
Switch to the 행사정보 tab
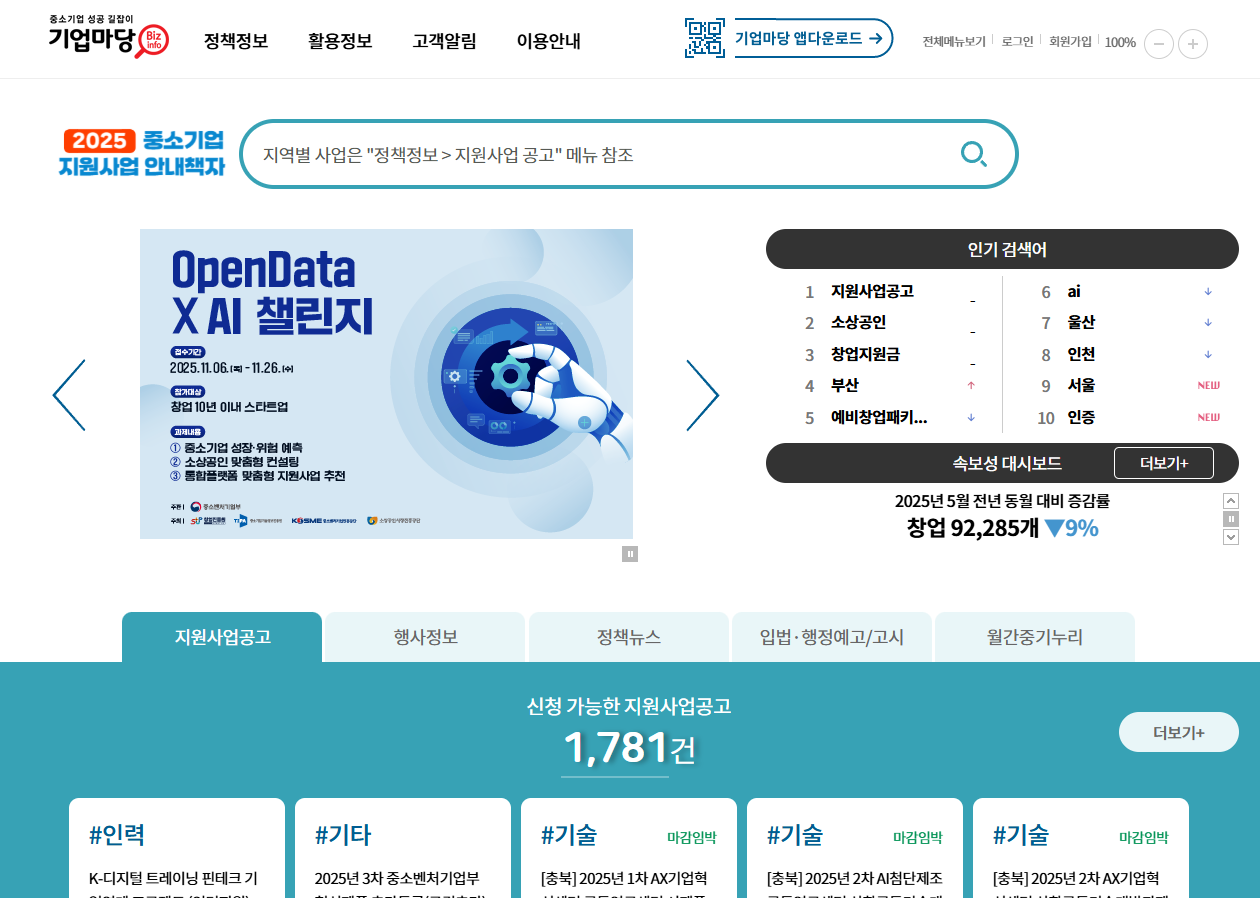[426, 637]
